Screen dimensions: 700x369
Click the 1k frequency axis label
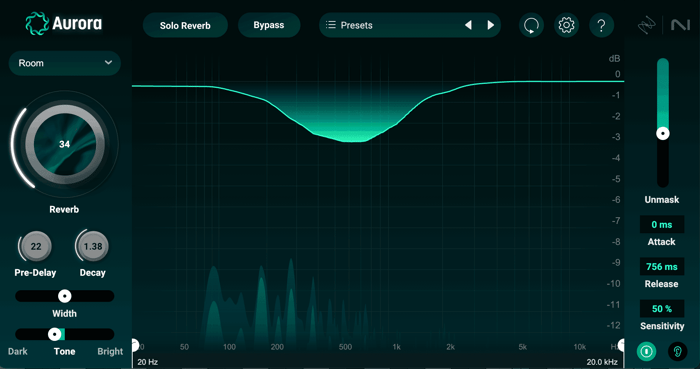click(x=396, y=347)
